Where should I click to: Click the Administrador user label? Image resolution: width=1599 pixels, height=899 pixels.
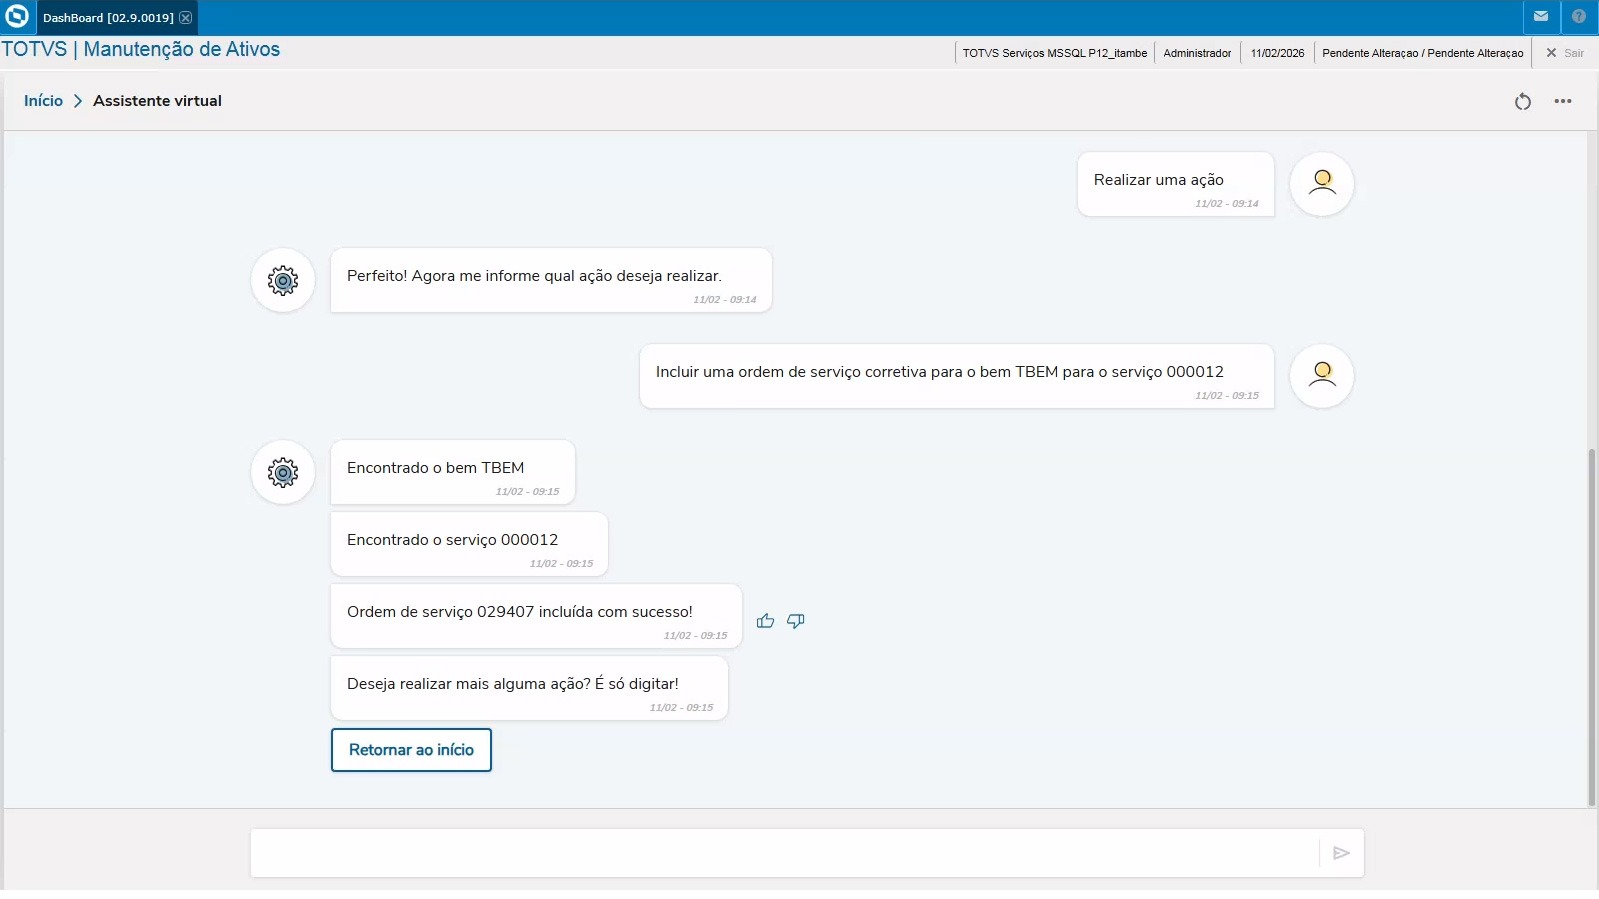pos(1197,53)
